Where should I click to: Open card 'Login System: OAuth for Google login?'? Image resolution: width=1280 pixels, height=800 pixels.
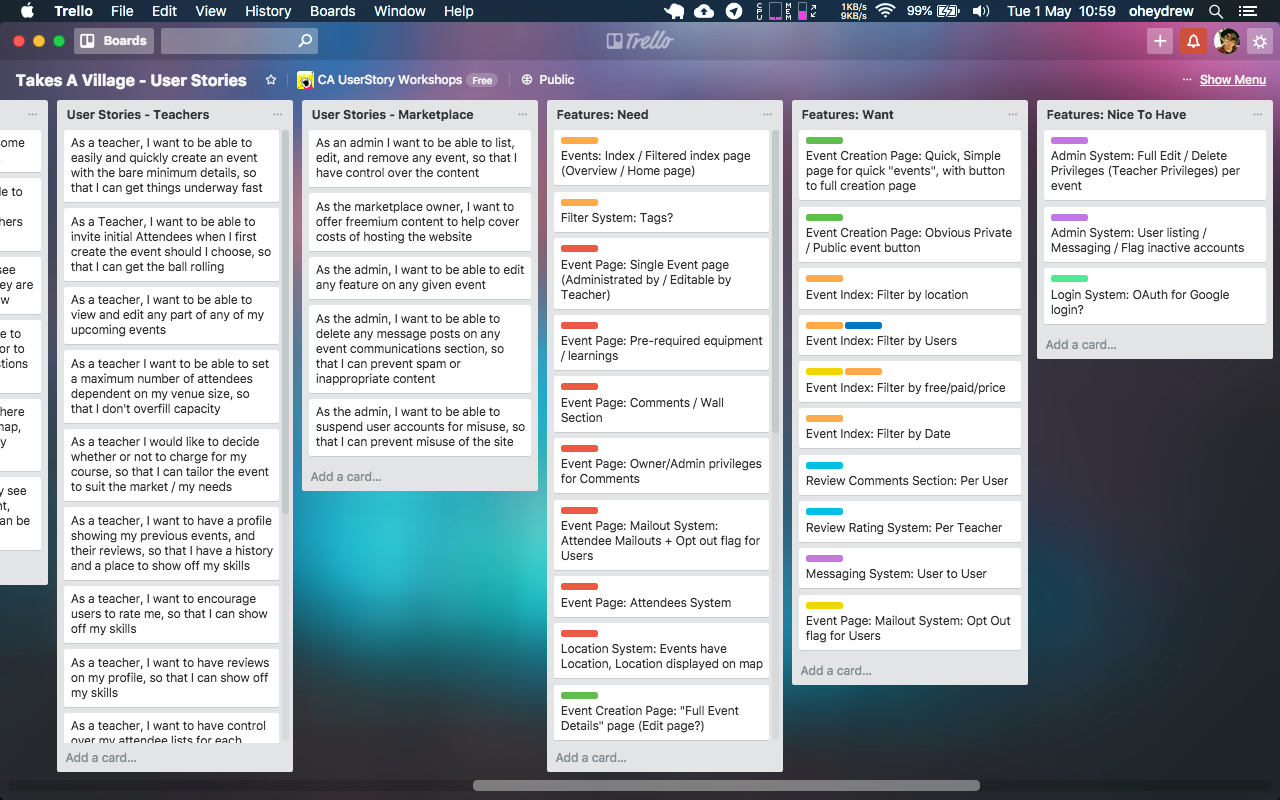(1155, 294)
